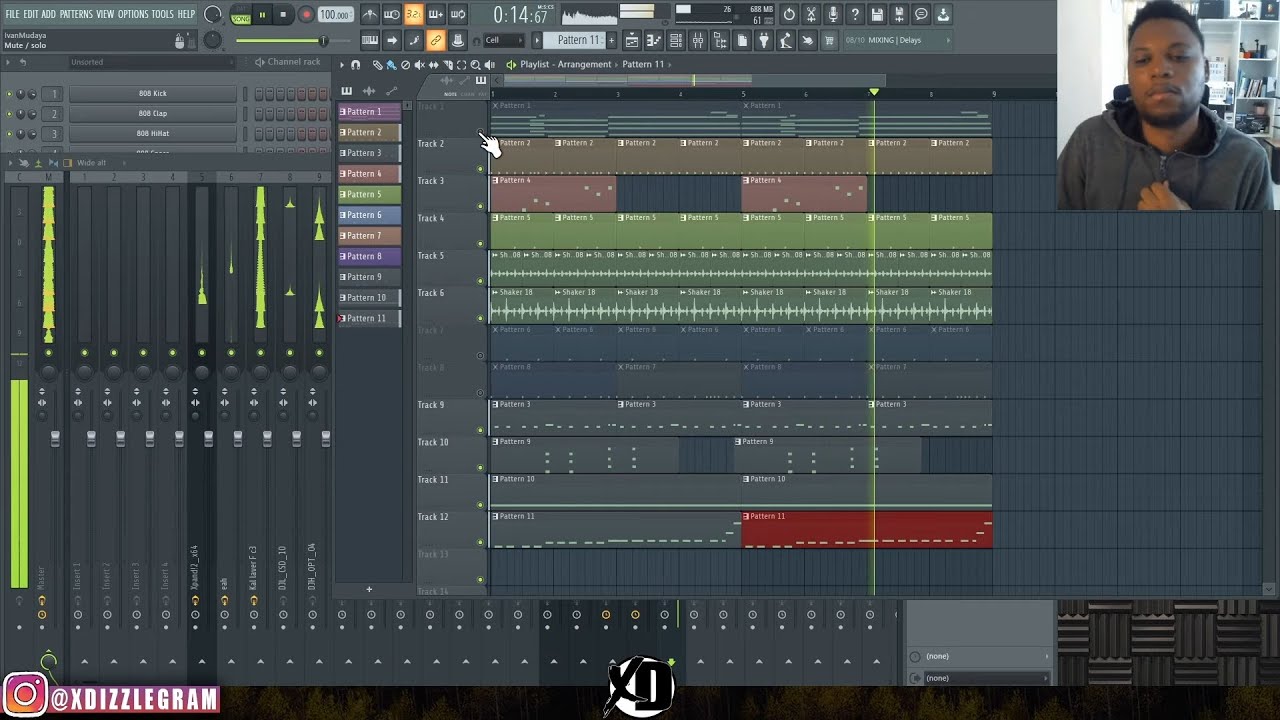Image resolution: width=1280 pixels, height=720 pixels.
Task: Open the OPTIONS menu
Action: pos(133,14)
